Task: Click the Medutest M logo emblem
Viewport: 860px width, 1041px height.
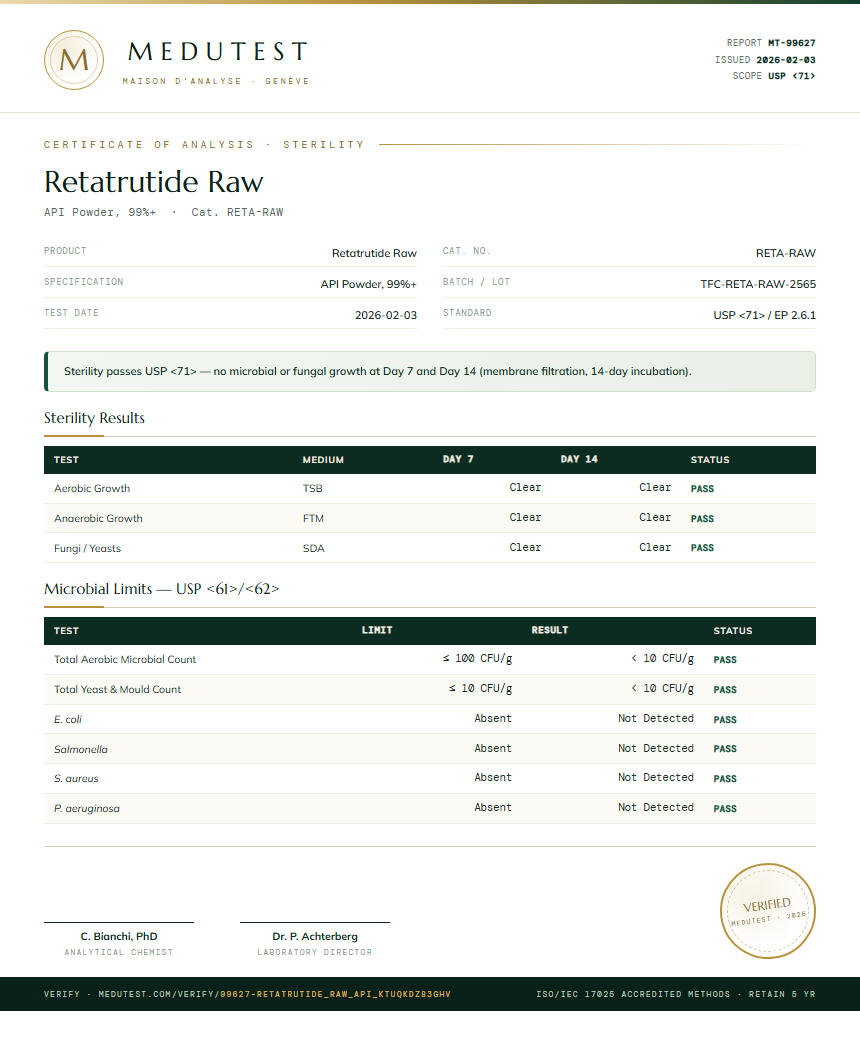Action: (74, 60)
